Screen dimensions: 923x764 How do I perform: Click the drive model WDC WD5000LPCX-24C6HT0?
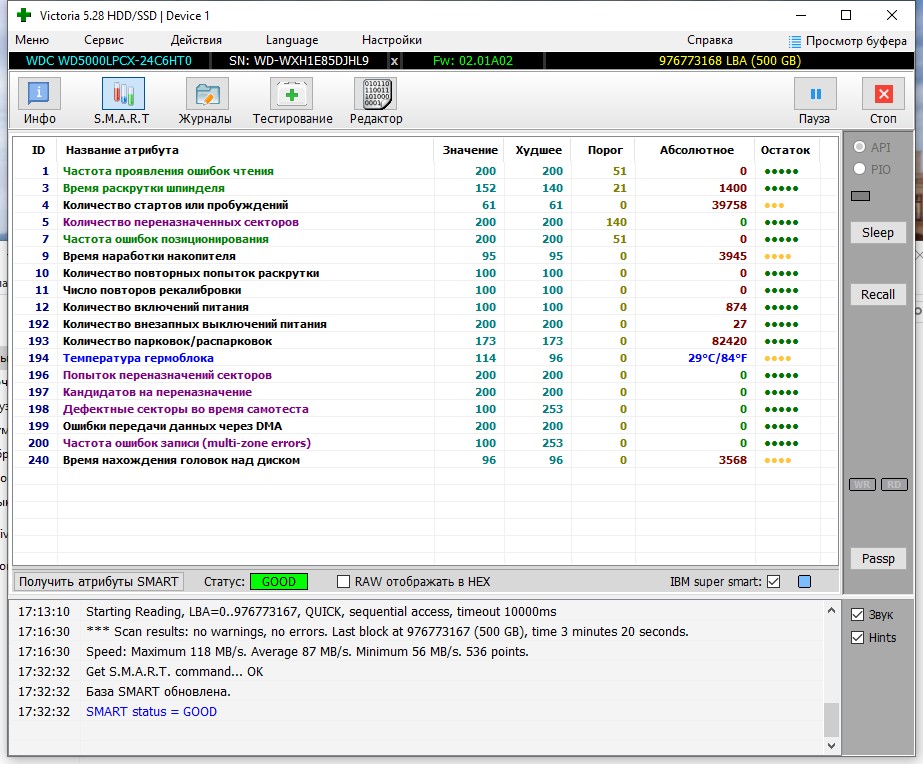pos(109,61)
